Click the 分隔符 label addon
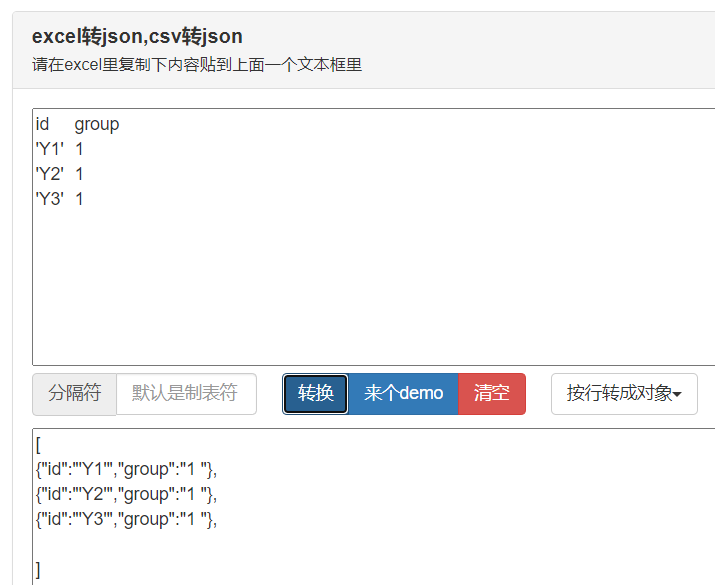This screenshot has width=715, height=585. pos(74,394)
